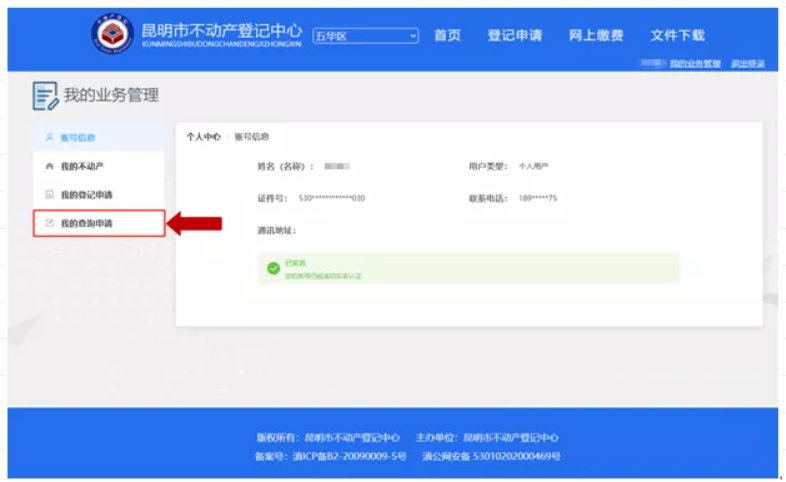
Task: Open the 登记申请 menu item
Action: [x=514, y=36]
